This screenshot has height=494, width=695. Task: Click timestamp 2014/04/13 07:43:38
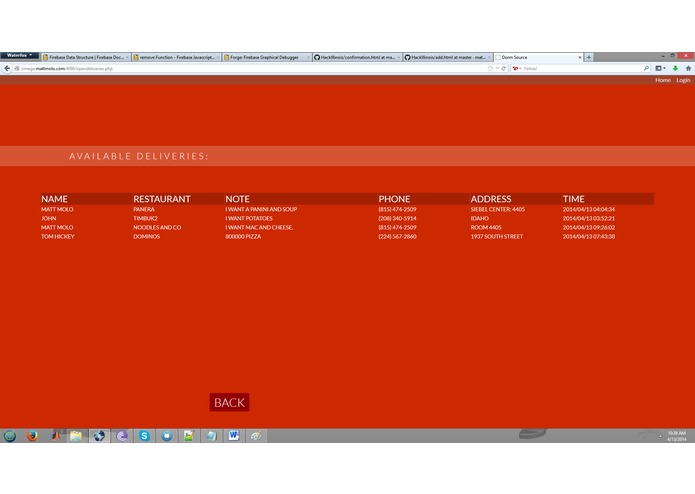(x=589, y=237)
